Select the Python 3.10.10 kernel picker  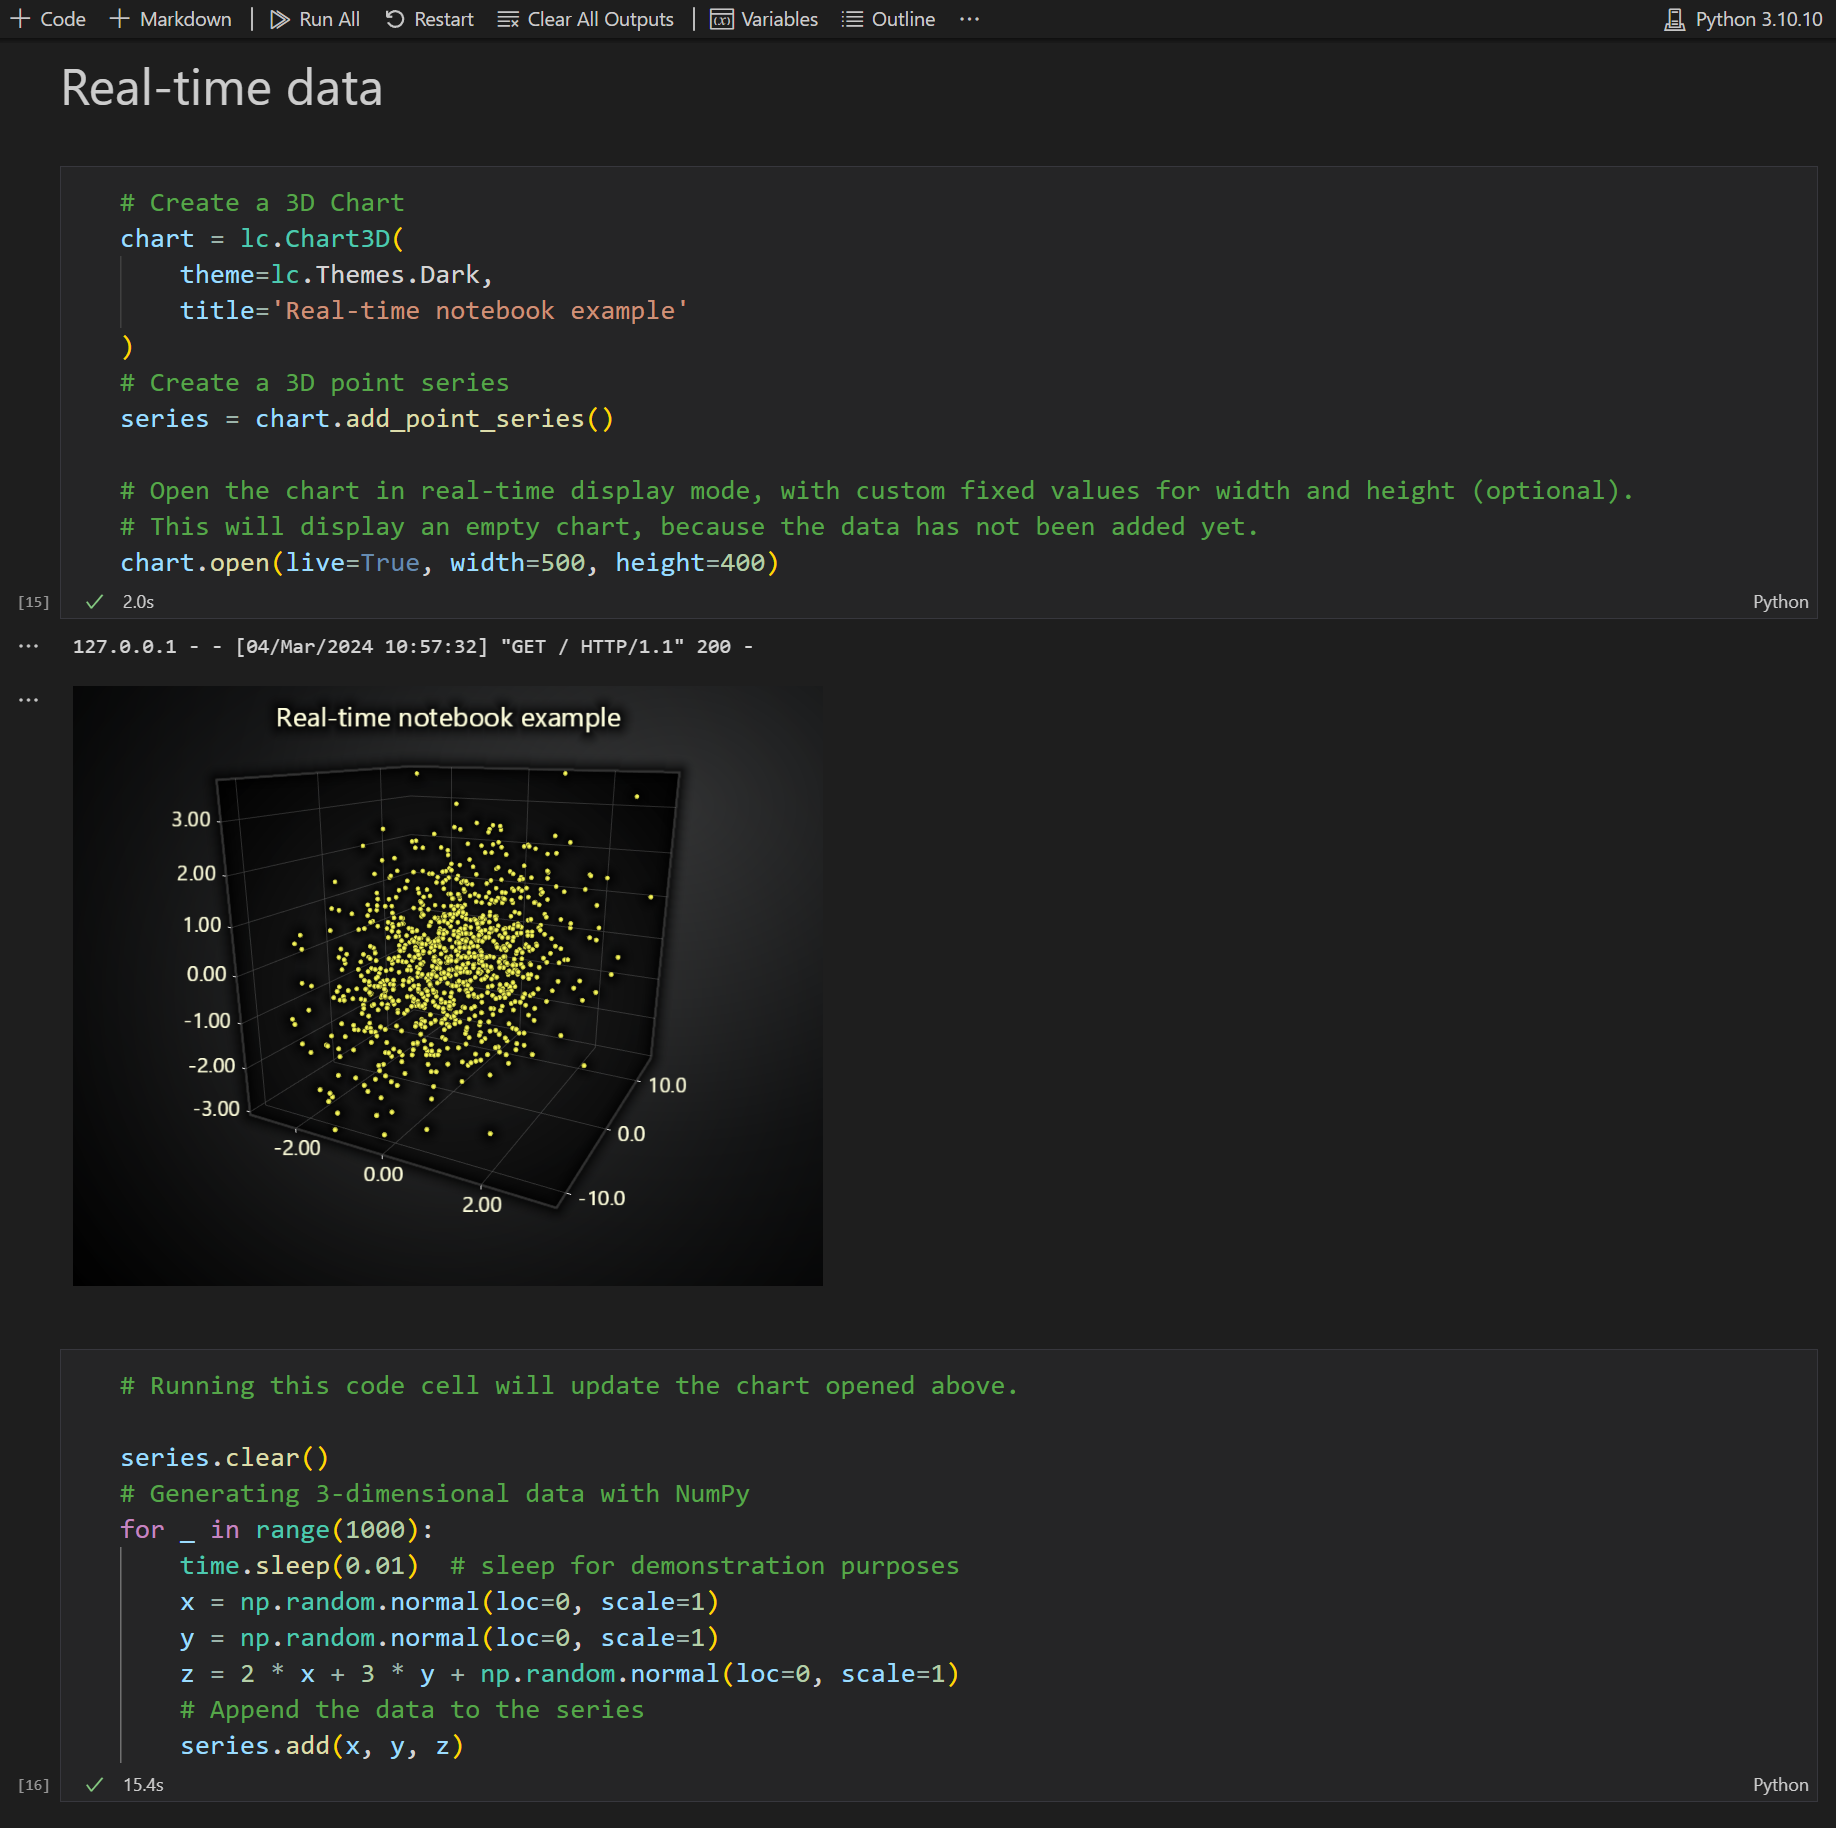click(x=1743, y=19)
